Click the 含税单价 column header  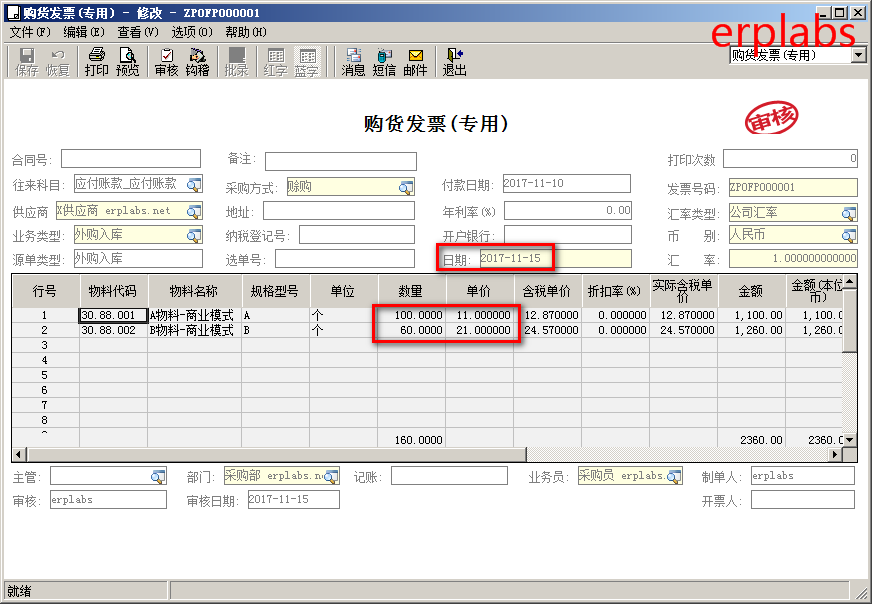[x=548, y=291]
